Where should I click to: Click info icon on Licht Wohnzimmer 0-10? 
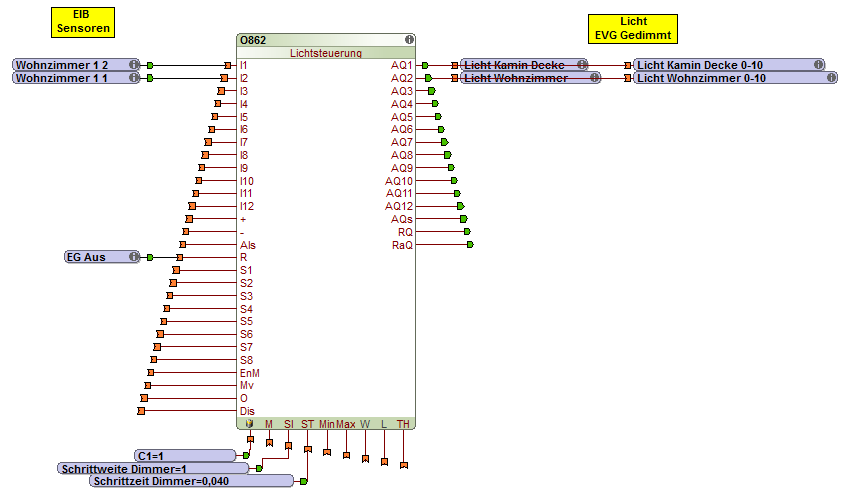point(829,78)
